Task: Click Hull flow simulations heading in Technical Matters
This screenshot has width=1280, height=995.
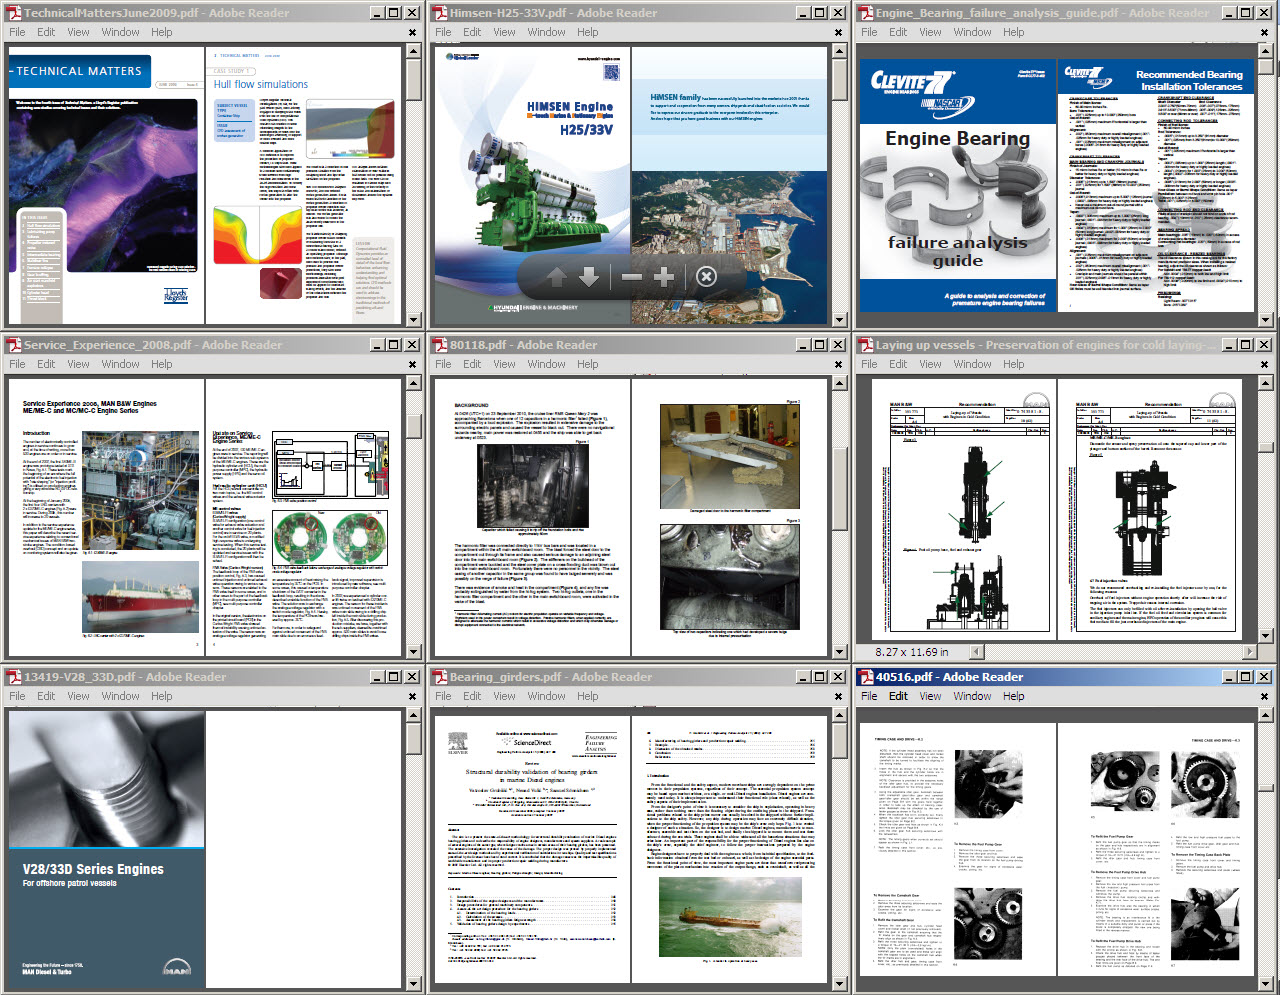Action: [x=260, y=85]
